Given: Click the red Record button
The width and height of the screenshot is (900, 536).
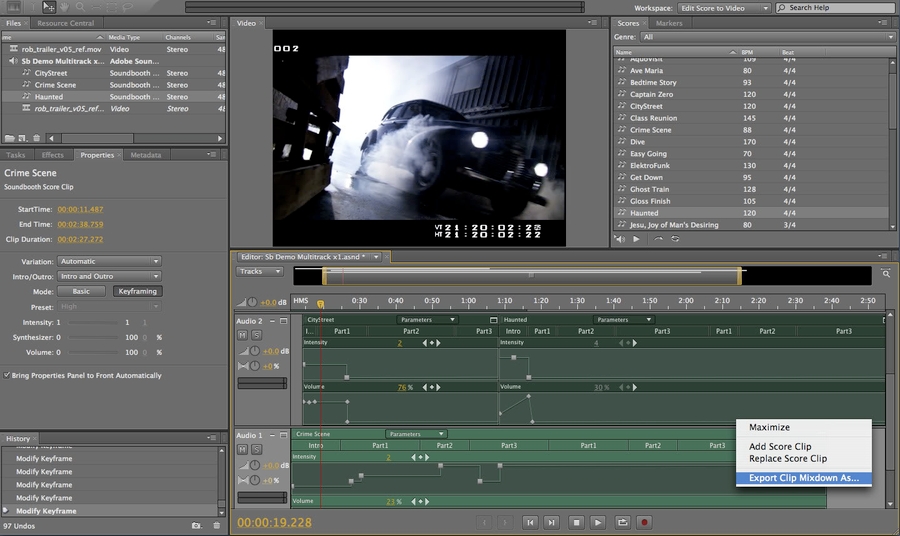Looking at the screenshot, I should [x=645, y=522].
